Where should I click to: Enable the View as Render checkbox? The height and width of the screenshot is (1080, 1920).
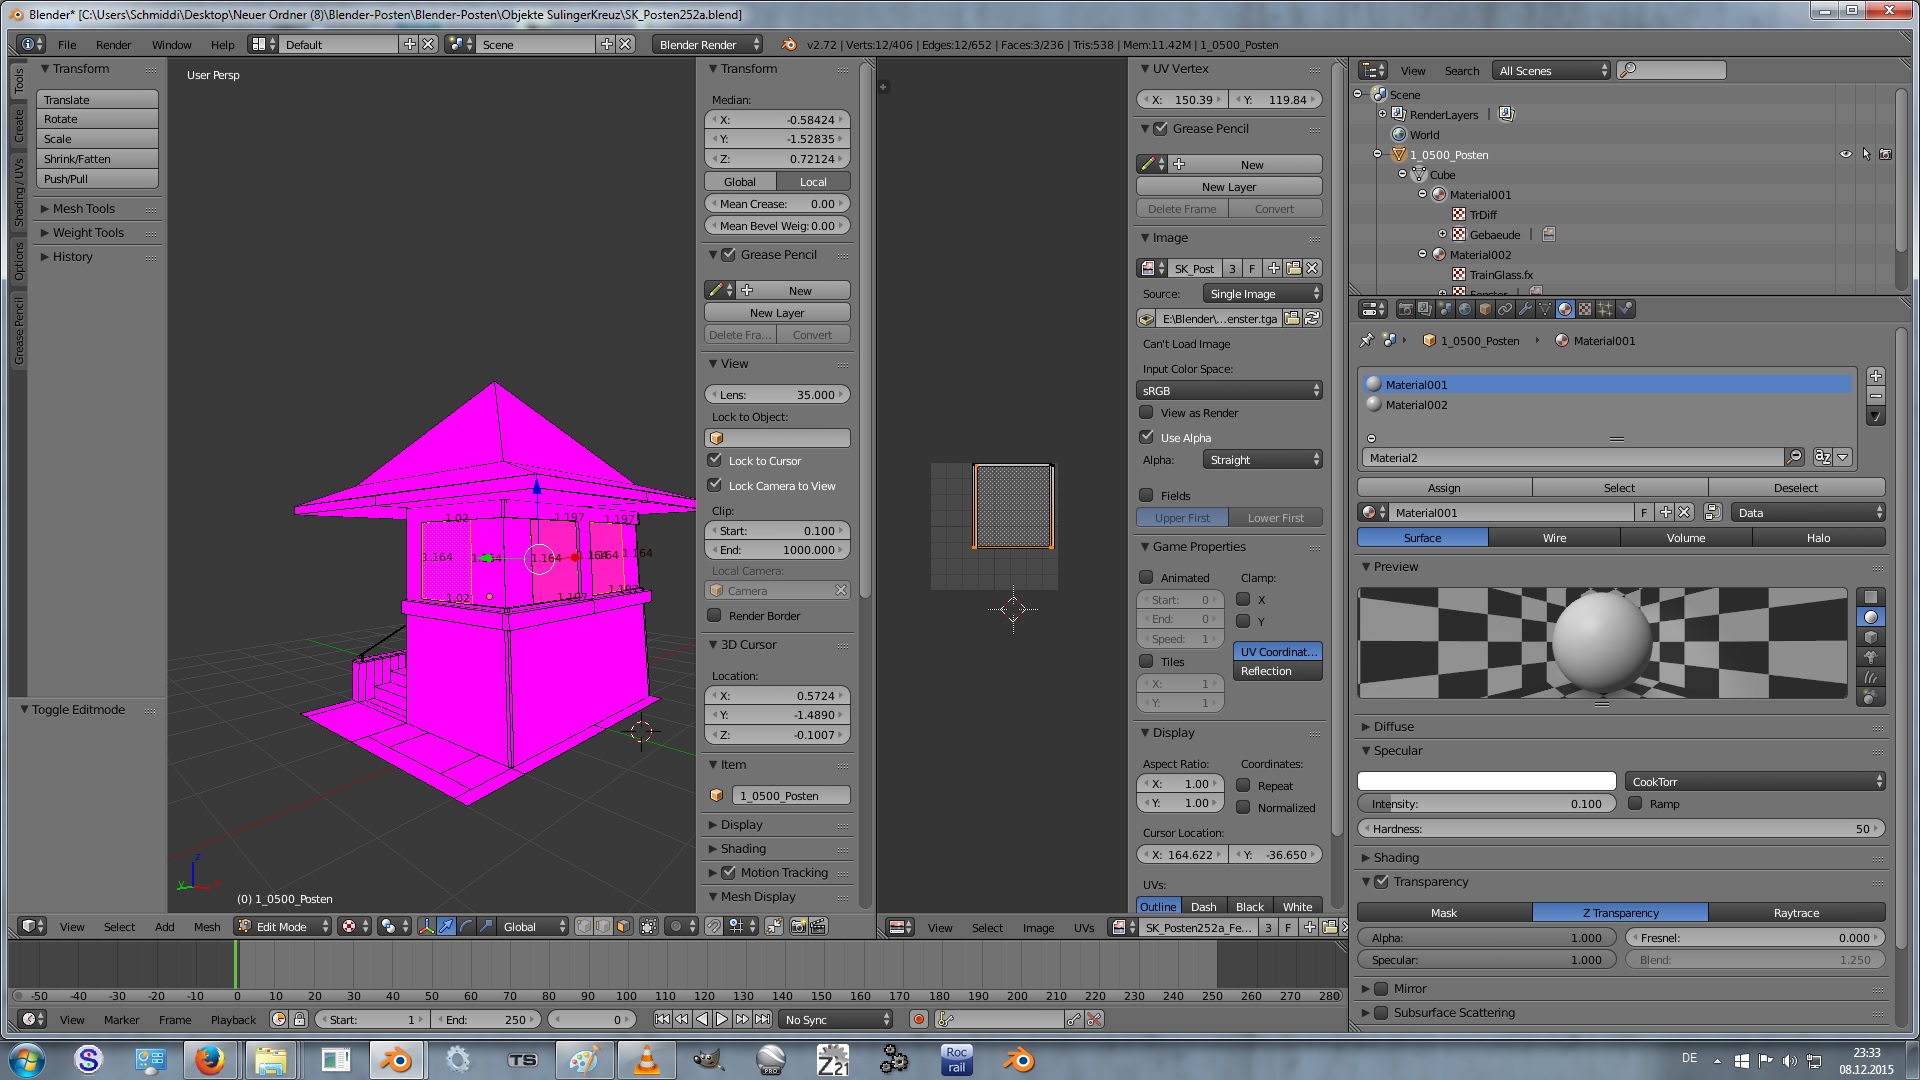pyautogui.click(x=1146, y=412)
